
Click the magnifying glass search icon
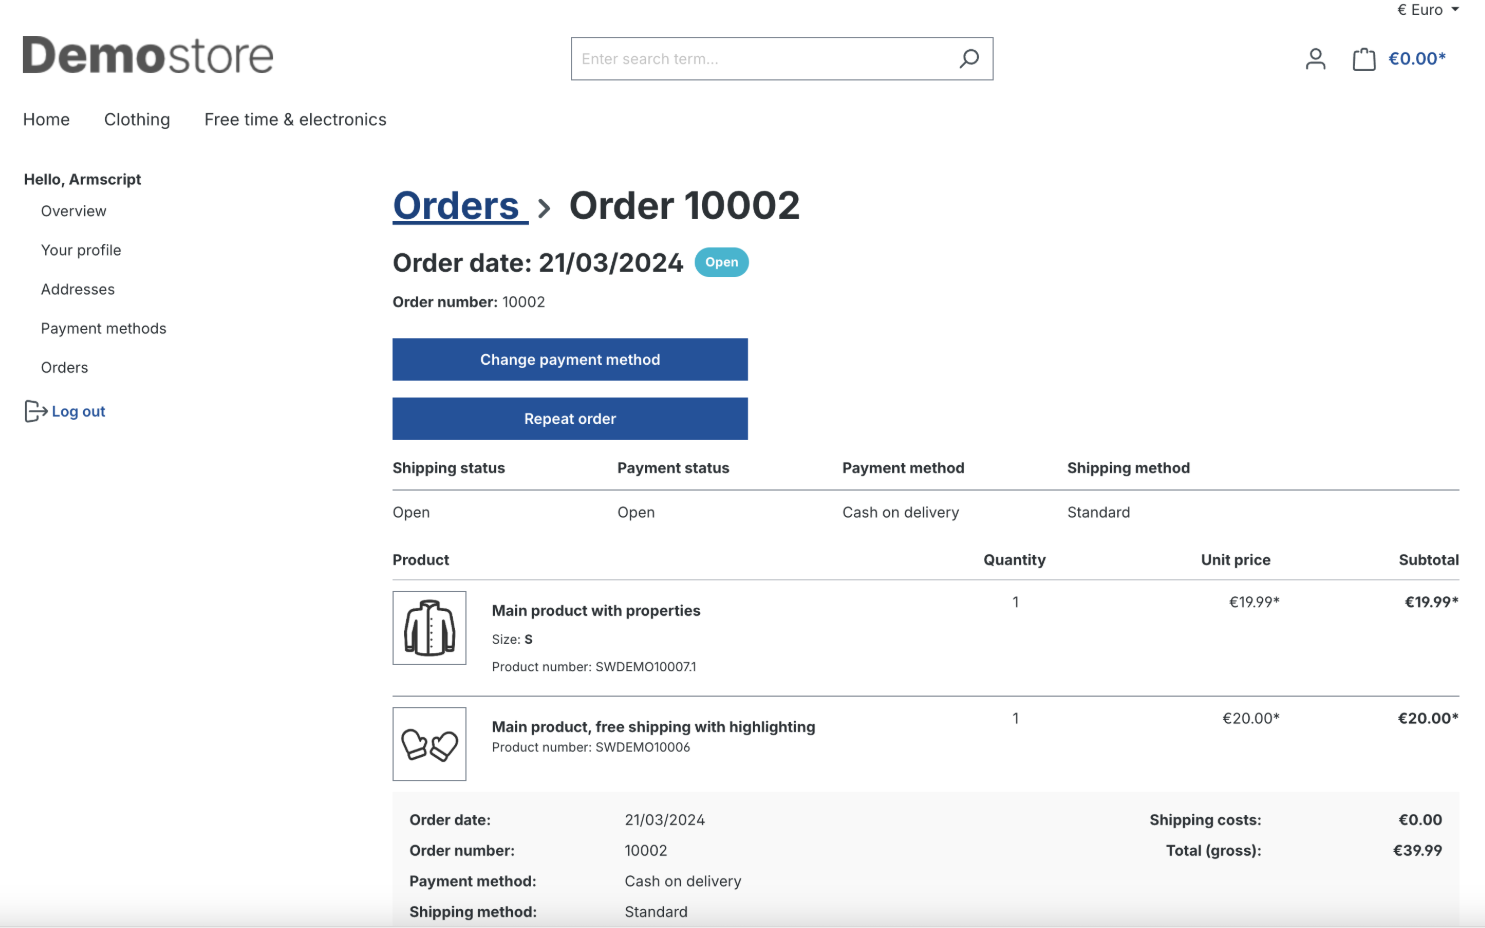click(968, 58)
